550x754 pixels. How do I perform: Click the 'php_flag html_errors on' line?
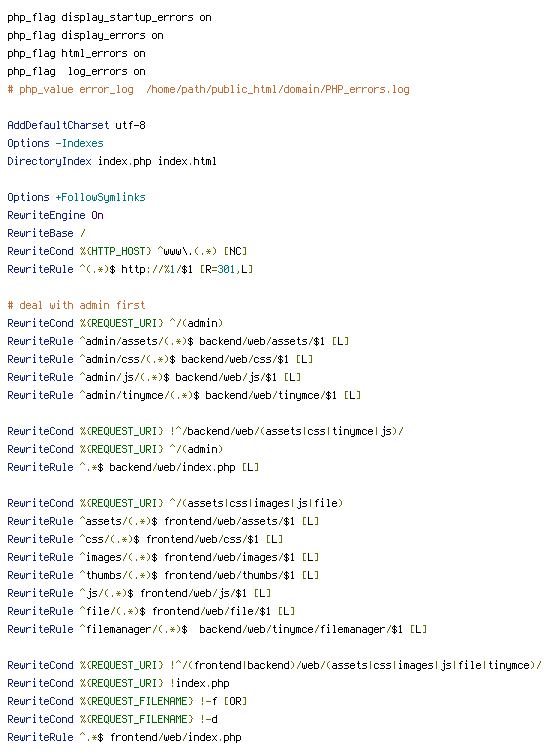[76, 53]
